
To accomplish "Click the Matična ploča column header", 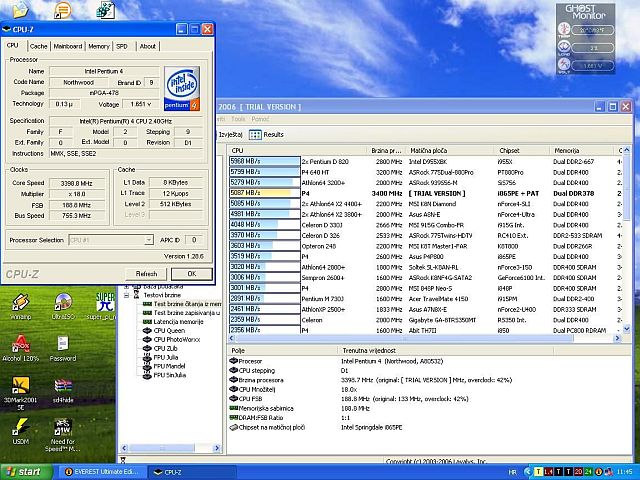I will pos(430,150).
